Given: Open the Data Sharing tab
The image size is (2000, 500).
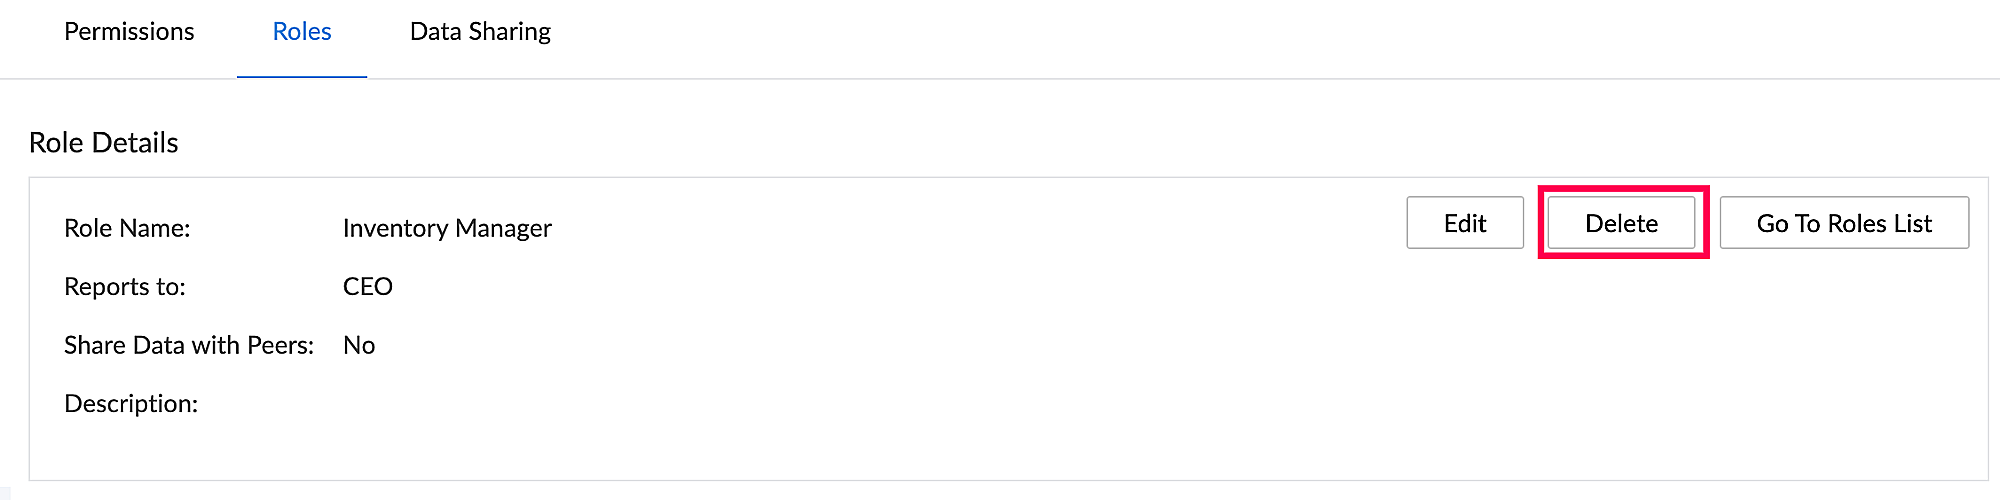Looking at the screenshot, I should [x=480, y=32].
